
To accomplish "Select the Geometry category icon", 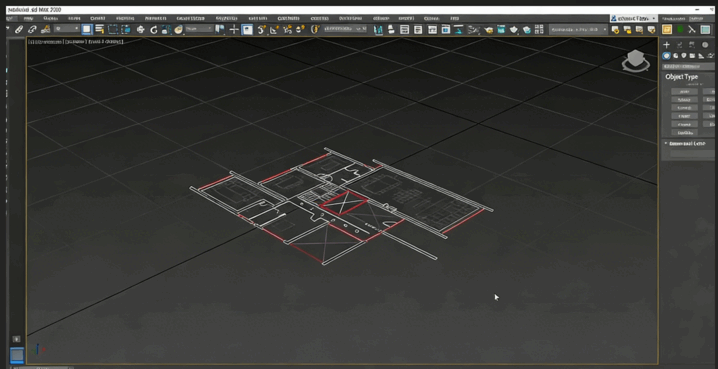I will click(667, 56).
